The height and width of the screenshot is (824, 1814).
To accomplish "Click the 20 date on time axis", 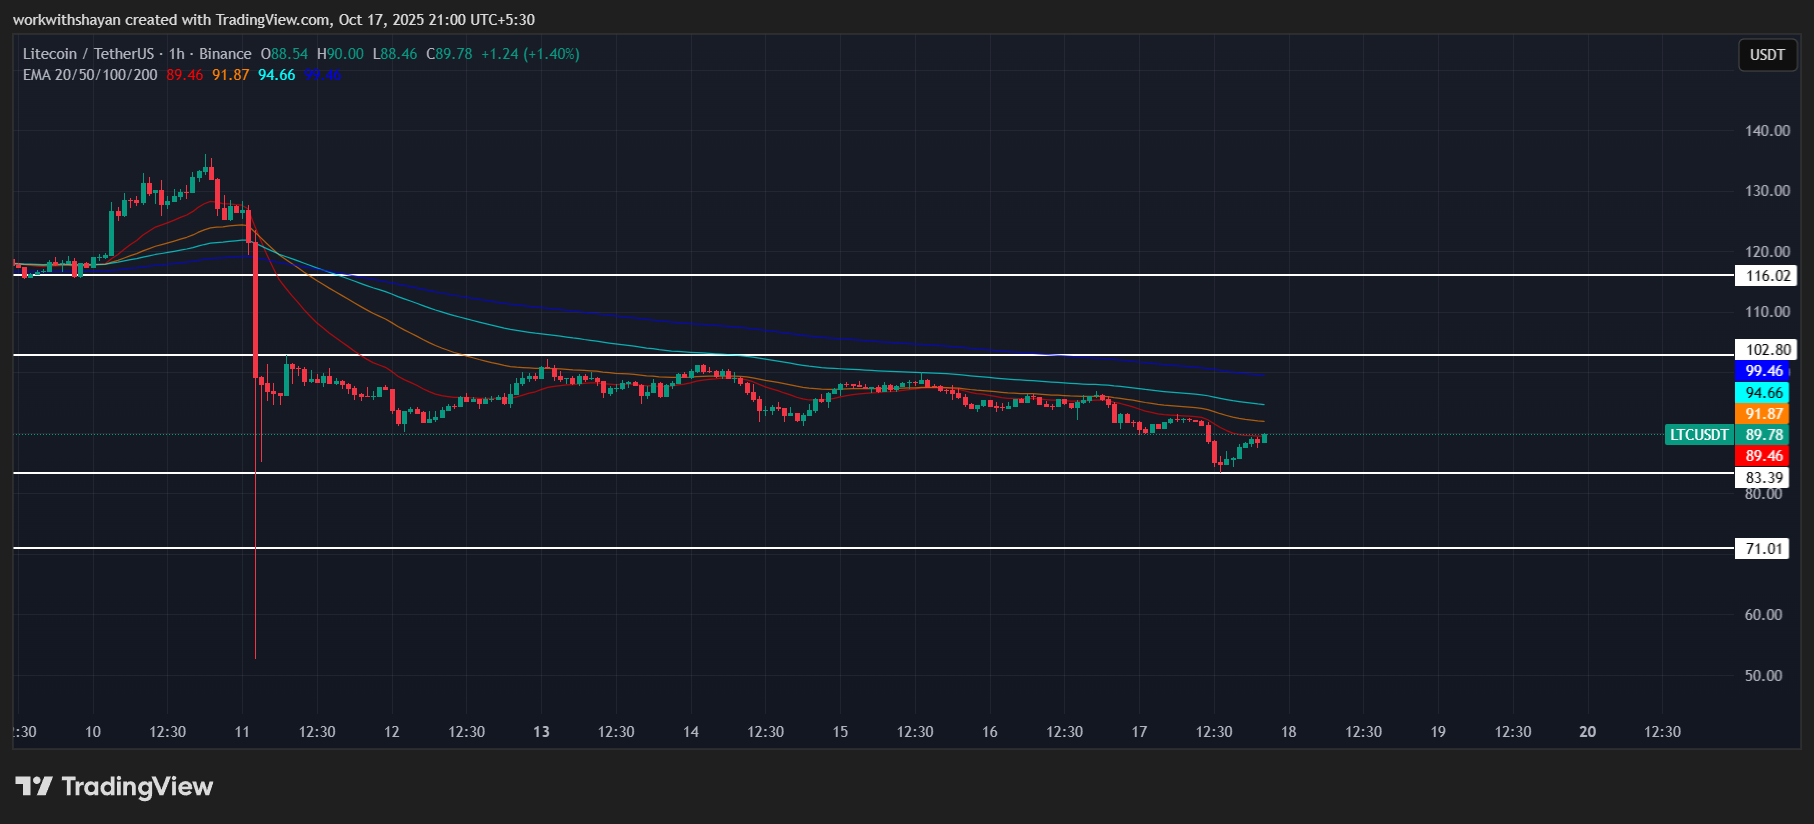I will [1587, 732].
